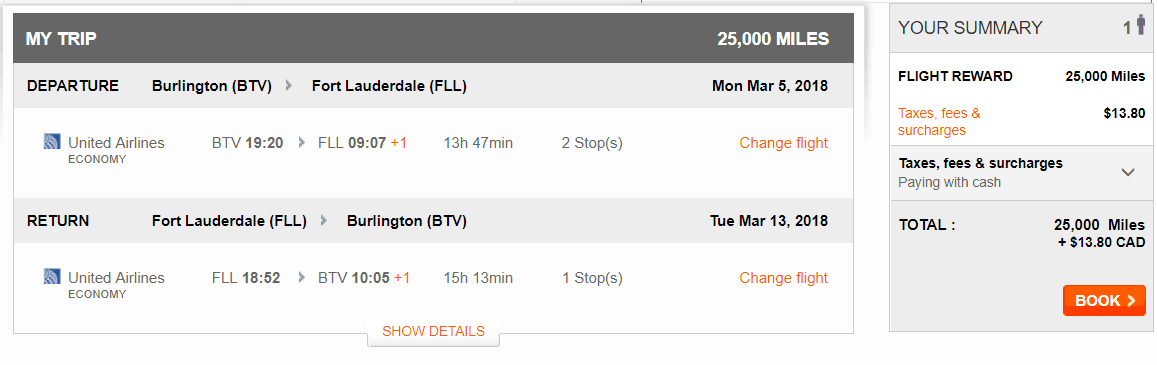The width and height of the screenshot is (1157, 365).
Task: Click Show Details to expand trip
Action: pyautogui.click(x=433, y=331)
